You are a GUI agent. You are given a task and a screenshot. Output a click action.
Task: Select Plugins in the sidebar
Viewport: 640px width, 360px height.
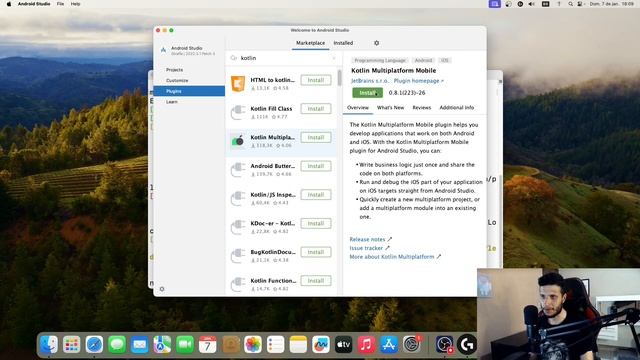189,91
